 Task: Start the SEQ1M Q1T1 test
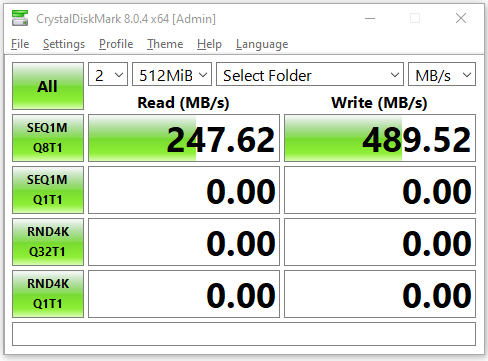pos(48,190)
